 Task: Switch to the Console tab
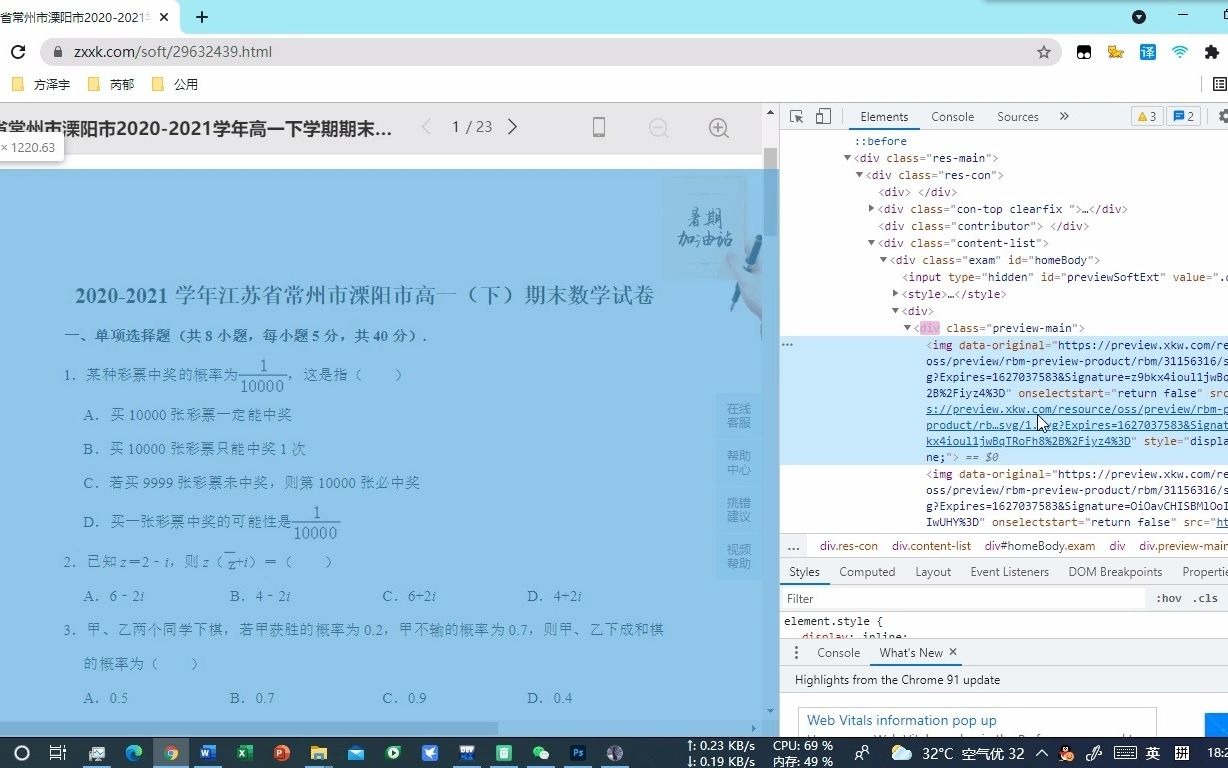[952, 117]
